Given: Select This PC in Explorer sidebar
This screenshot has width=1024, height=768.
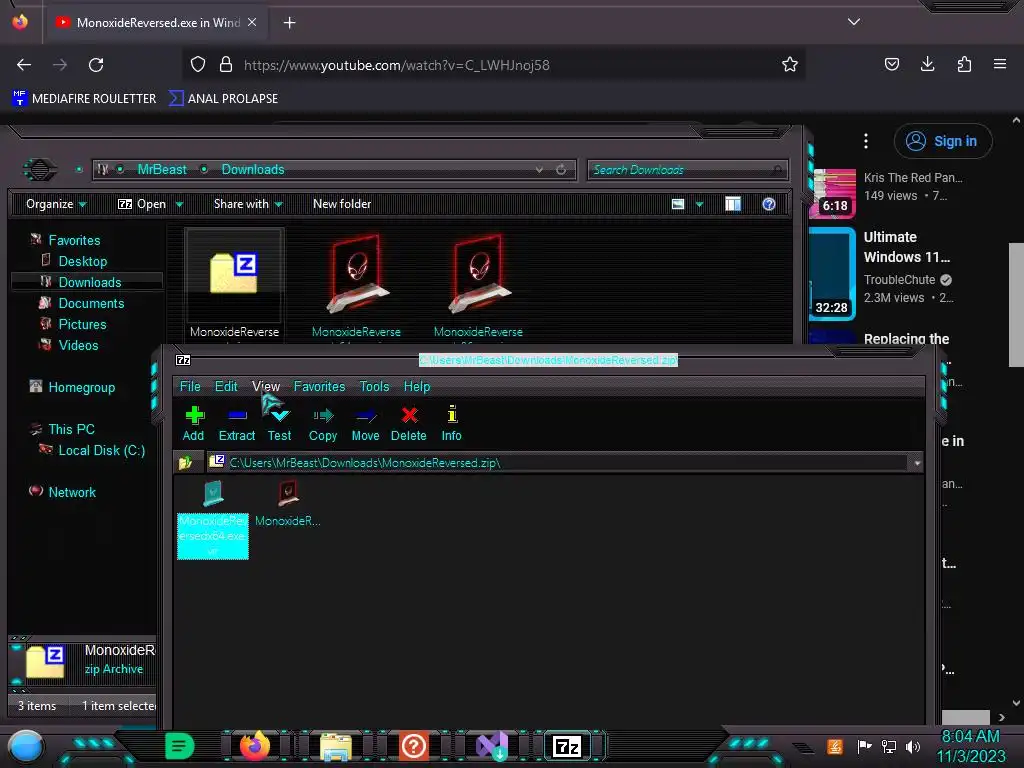Looking at the screenshot, I should (72, 429).
